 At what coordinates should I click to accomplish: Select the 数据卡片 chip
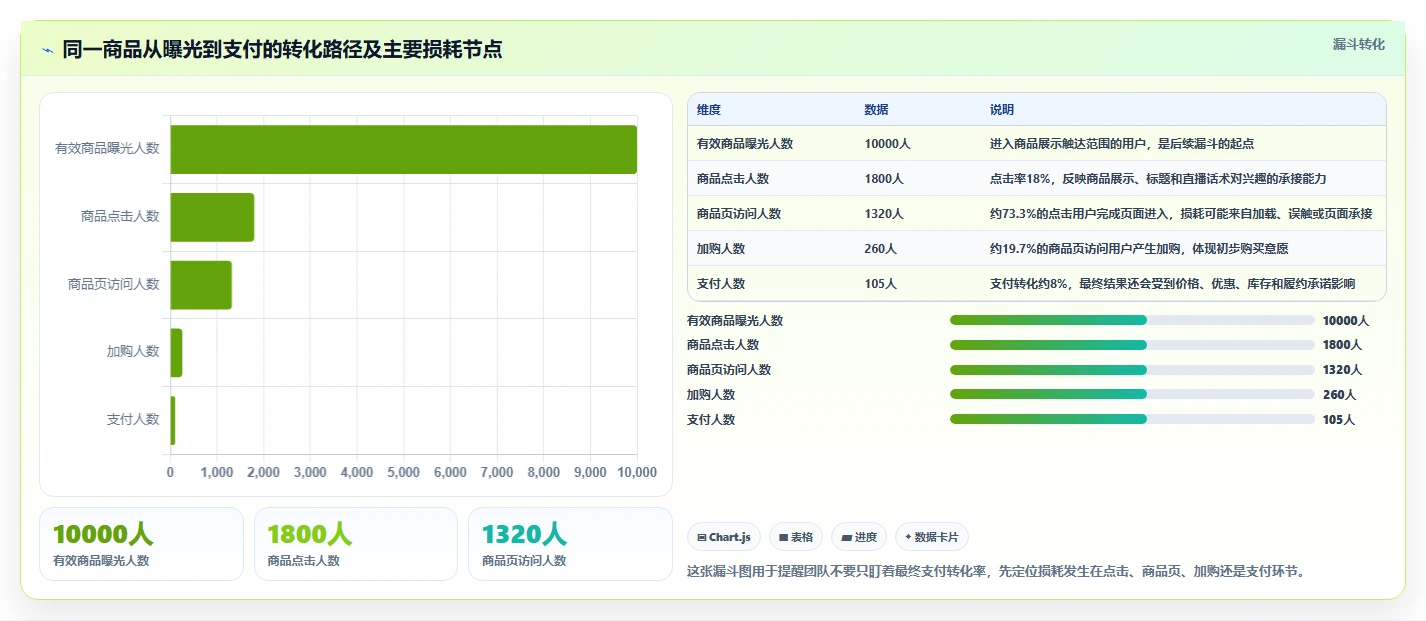932,537
